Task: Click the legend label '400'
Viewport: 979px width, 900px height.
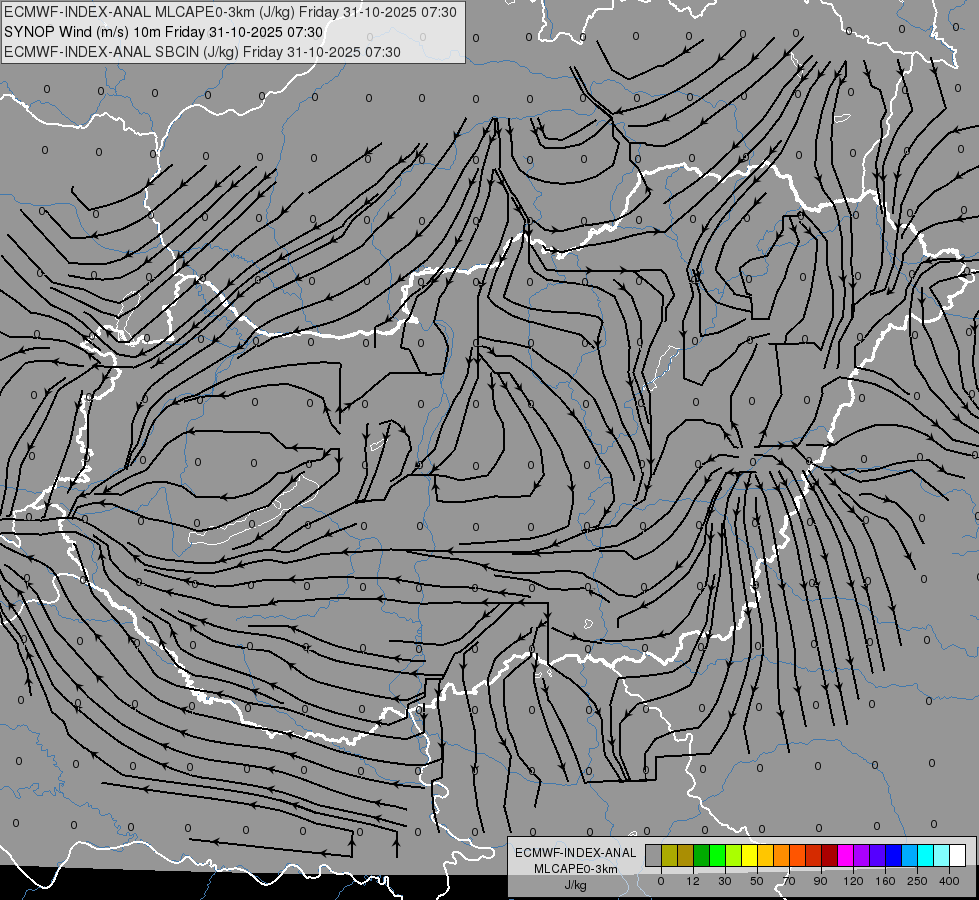Action: click(x=949, y=881)
